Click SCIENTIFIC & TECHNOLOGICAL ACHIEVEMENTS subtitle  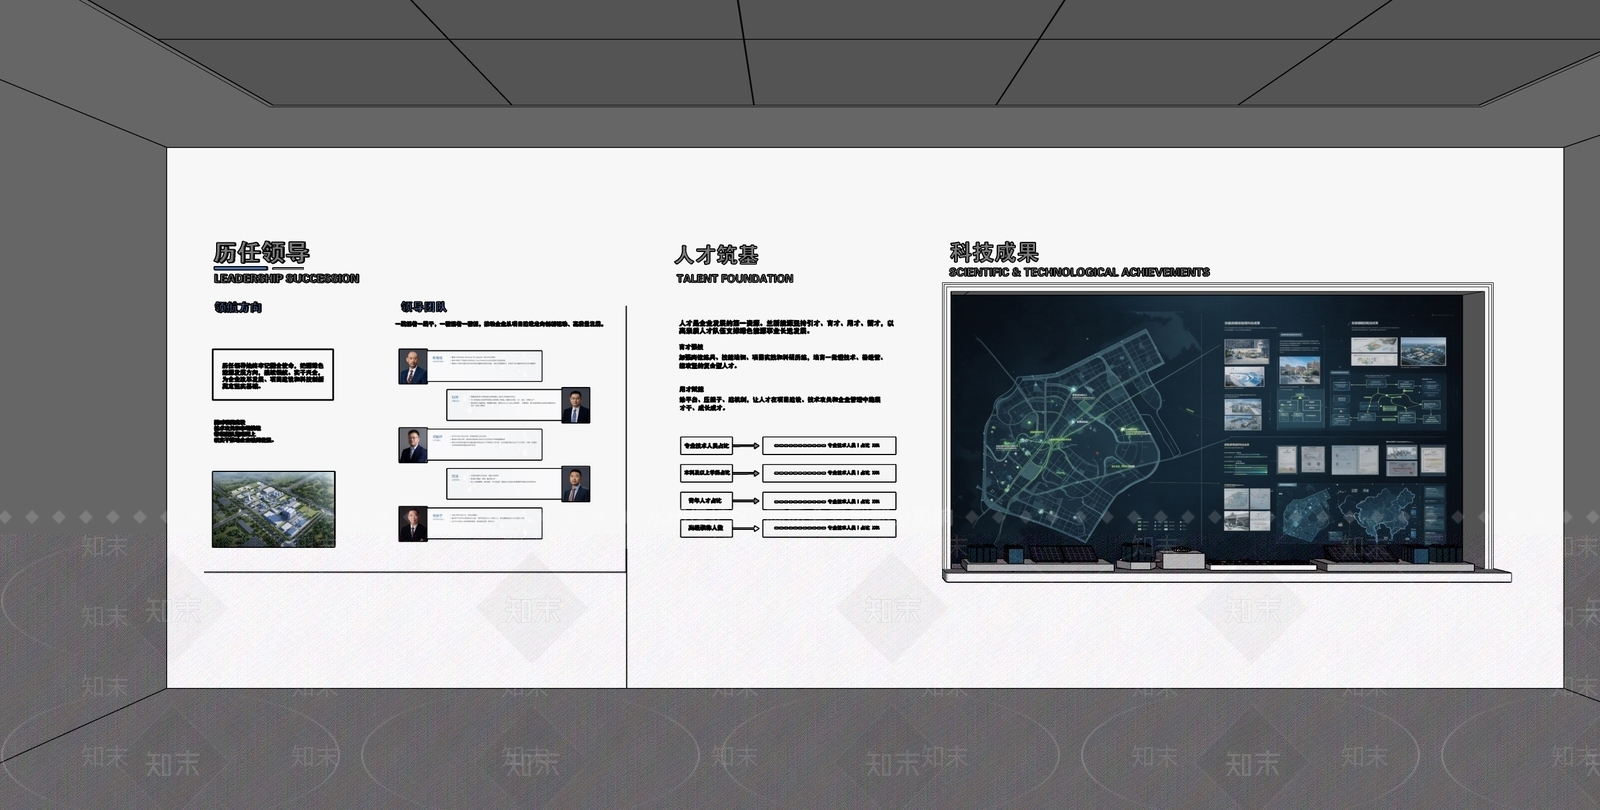coord(1079,272)
